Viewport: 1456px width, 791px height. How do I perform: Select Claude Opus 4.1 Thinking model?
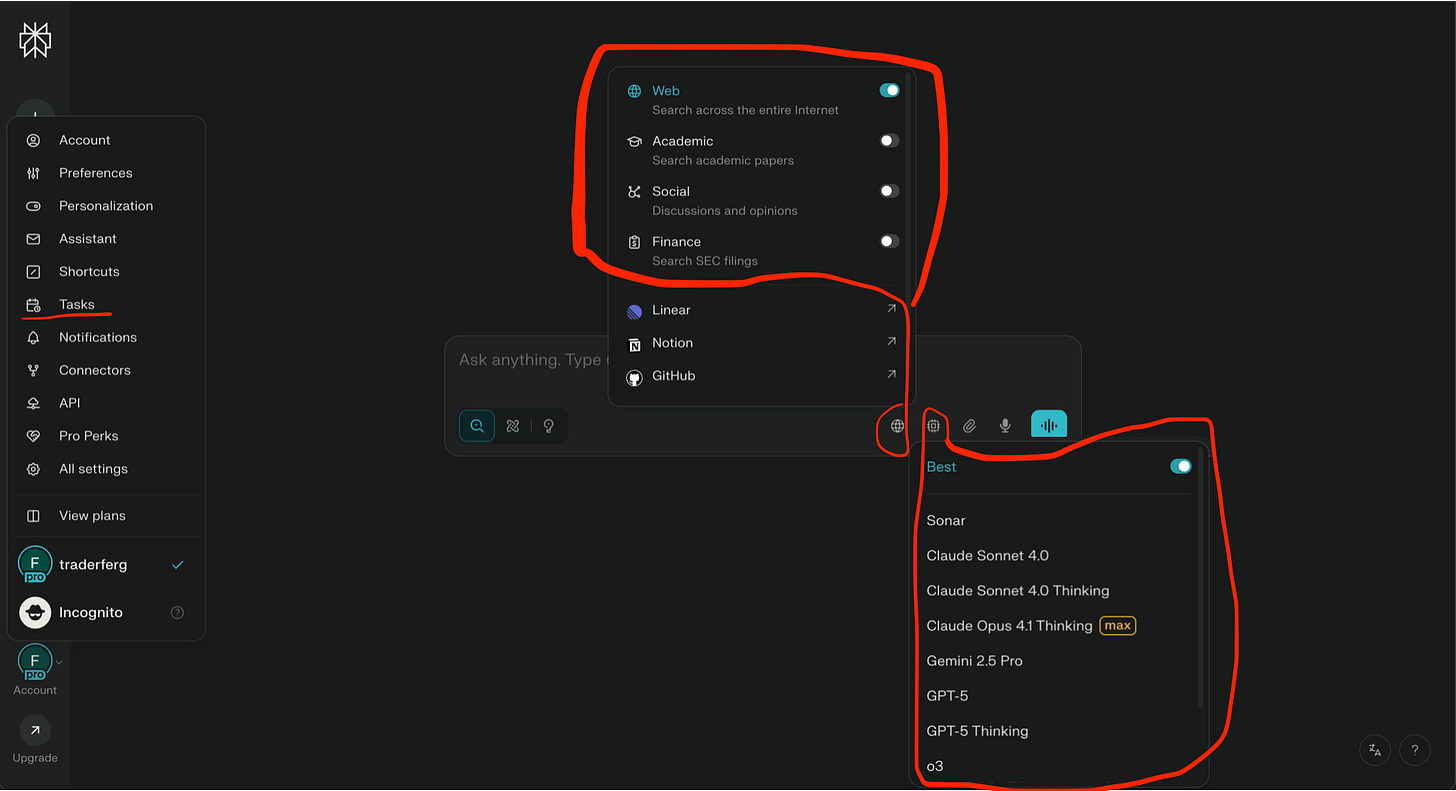coord(1059,626)
